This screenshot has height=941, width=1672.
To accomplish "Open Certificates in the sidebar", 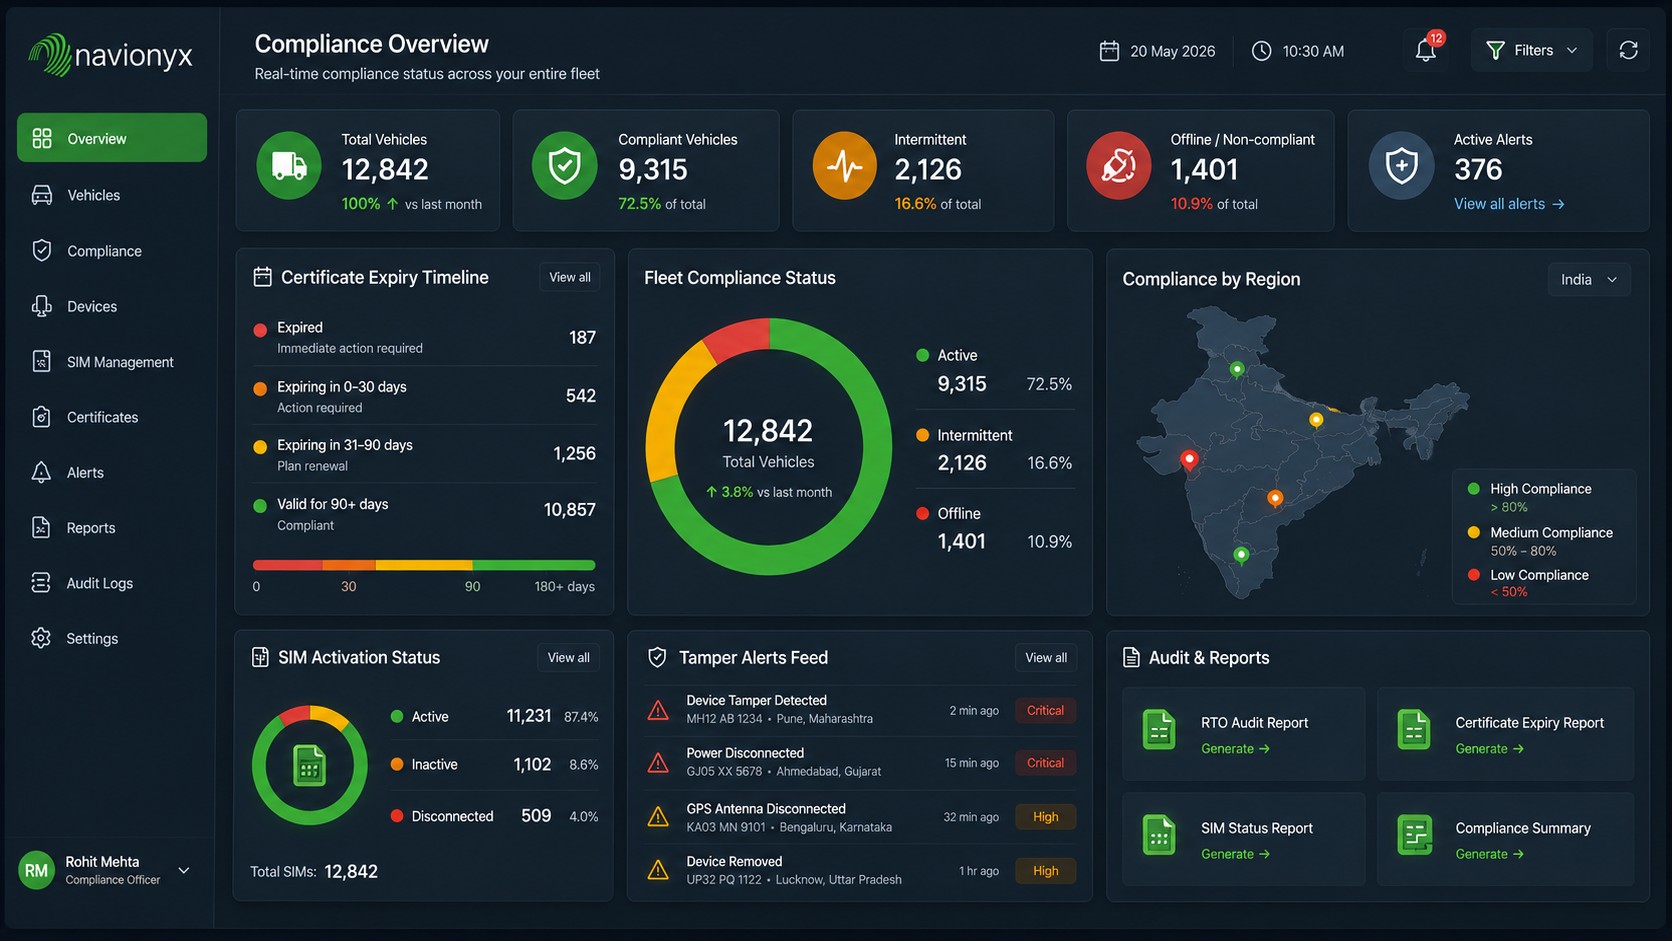I will pos(112,417).
